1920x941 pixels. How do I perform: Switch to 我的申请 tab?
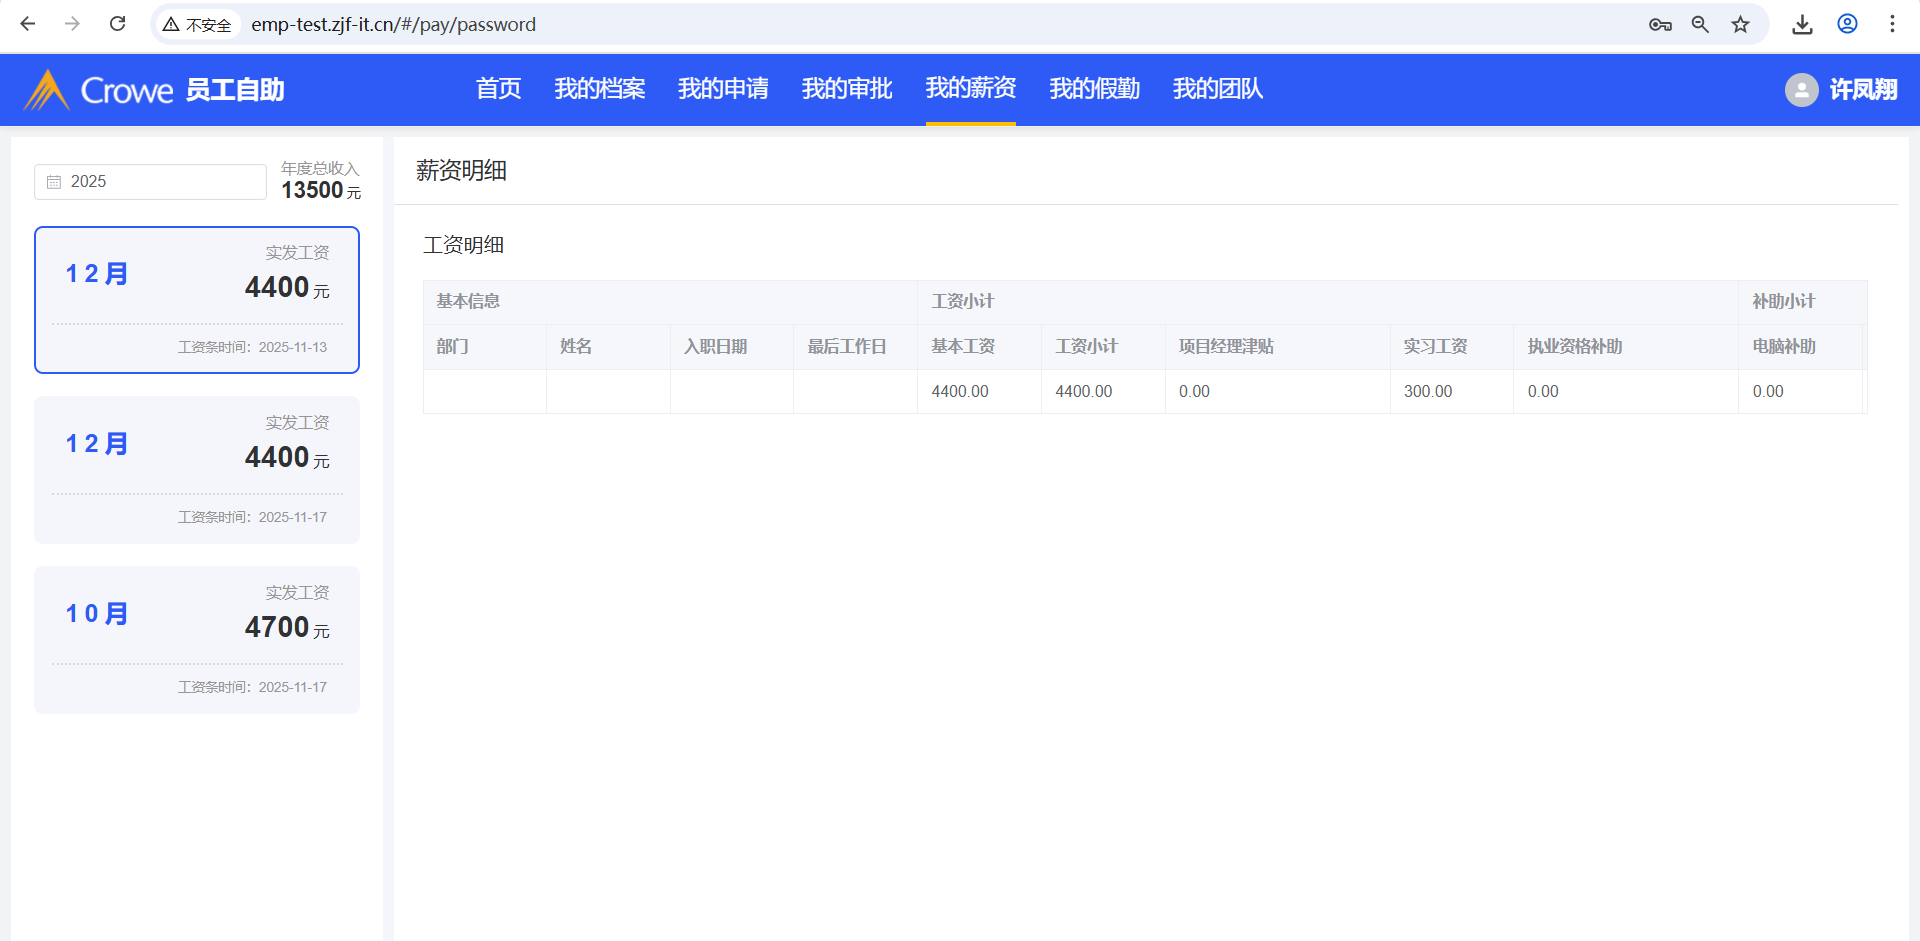click(x=723, y=89)
